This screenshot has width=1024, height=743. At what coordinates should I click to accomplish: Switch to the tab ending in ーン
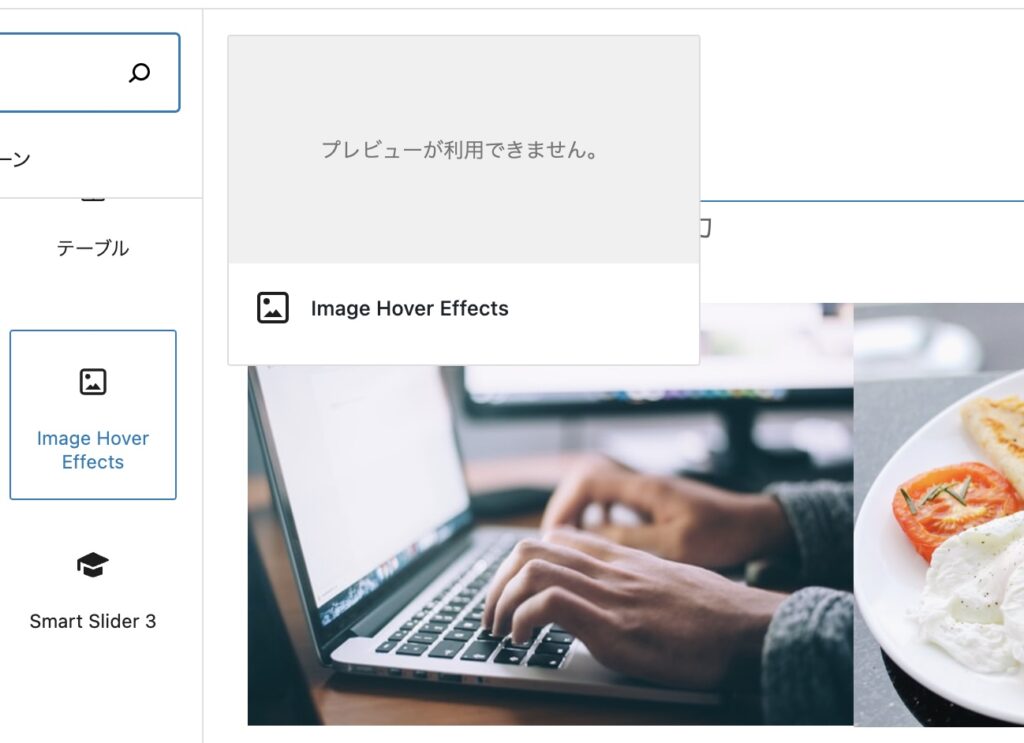pos(15,159)
